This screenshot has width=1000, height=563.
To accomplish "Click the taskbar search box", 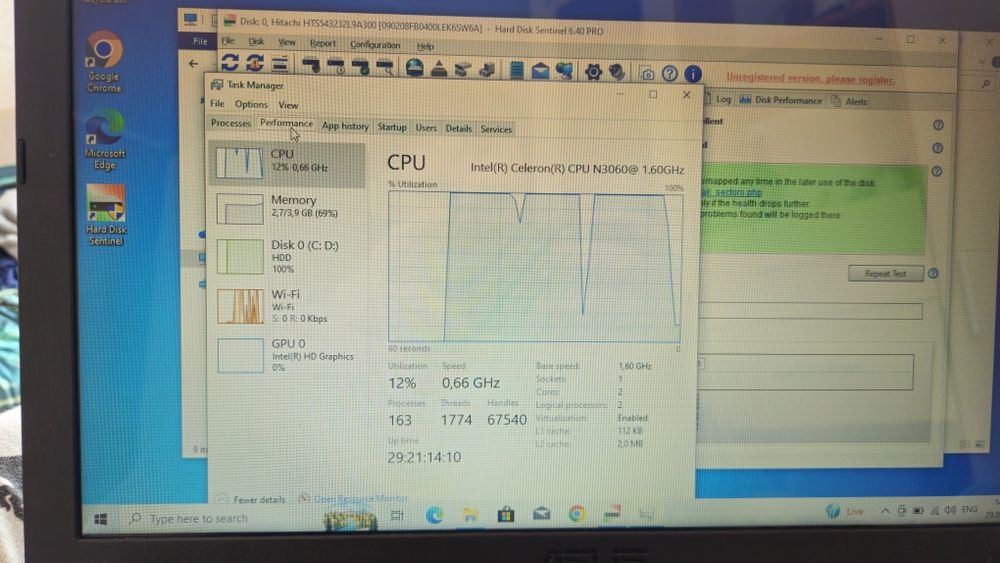I will point(223,518).
